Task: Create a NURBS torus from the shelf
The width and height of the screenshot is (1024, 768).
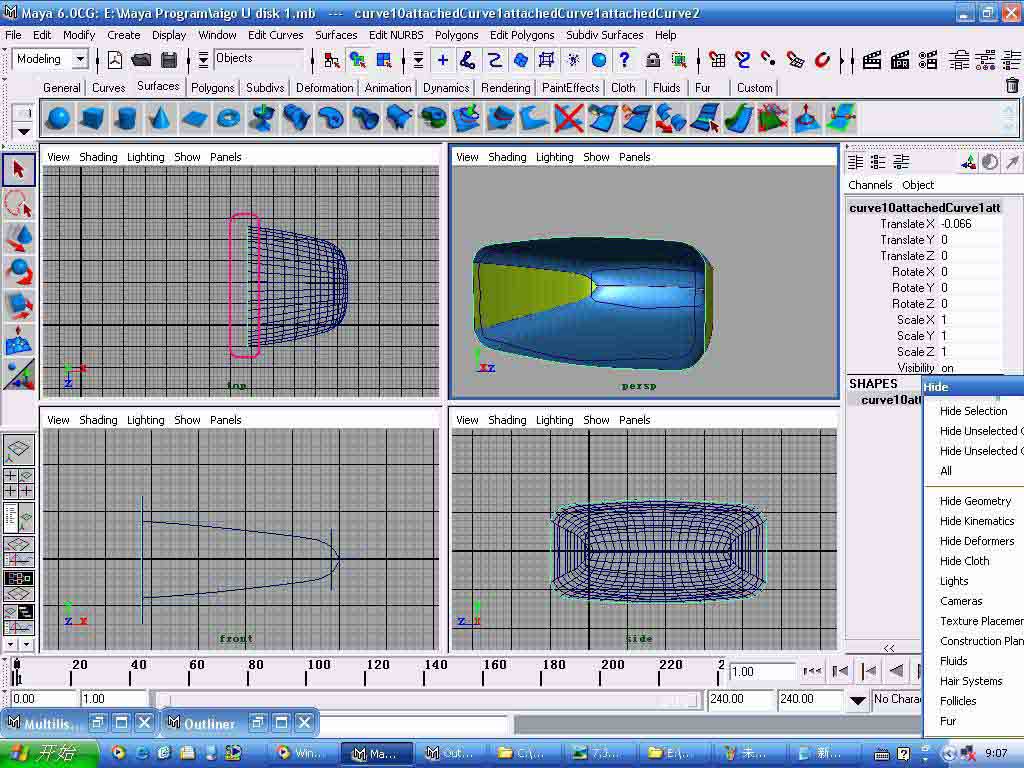Action: 228,119
